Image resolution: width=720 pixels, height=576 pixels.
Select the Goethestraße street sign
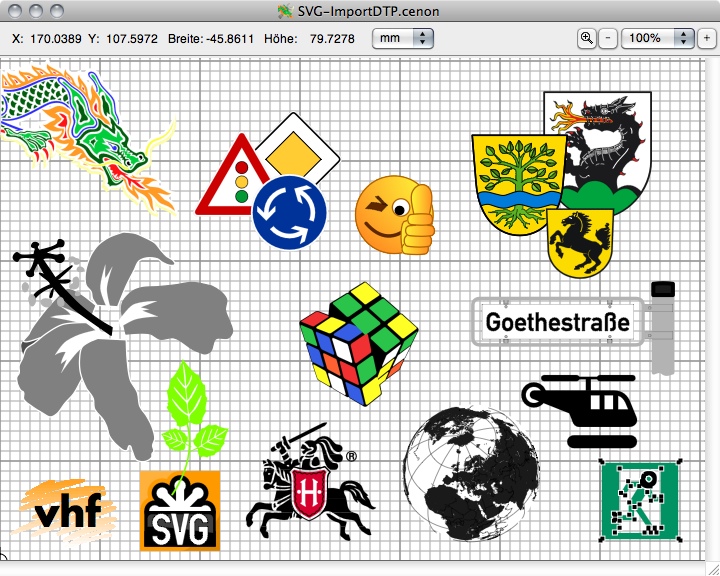(x=557, y=322)
